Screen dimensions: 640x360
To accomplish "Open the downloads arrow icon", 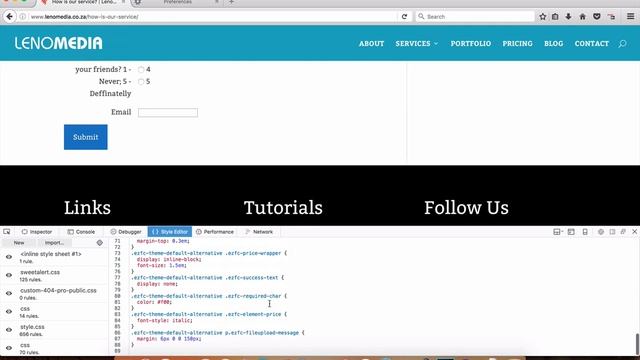I will 569,17.
